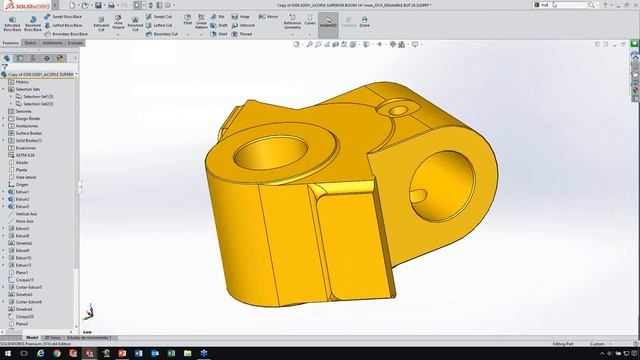Expand the Hole Wizard dropdown arrow
Viewport: 640px width, 360px height.
coord(118,35)
